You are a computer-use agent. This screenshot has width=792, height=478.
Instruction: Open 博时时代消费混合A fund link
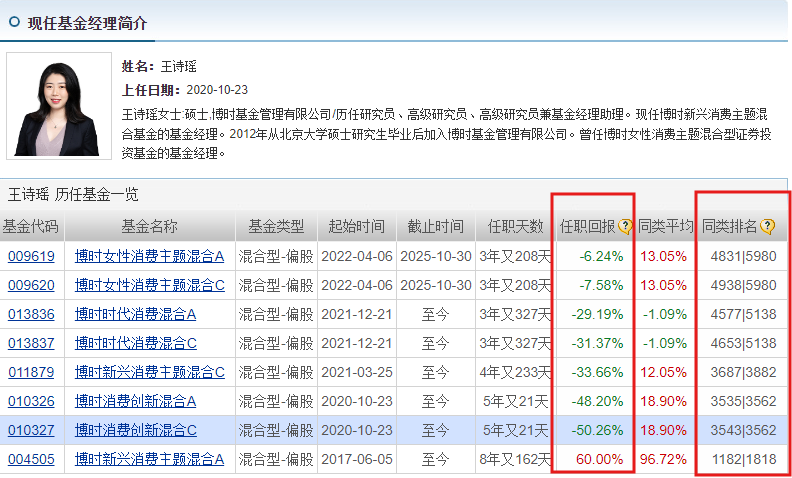coord(135,314)
